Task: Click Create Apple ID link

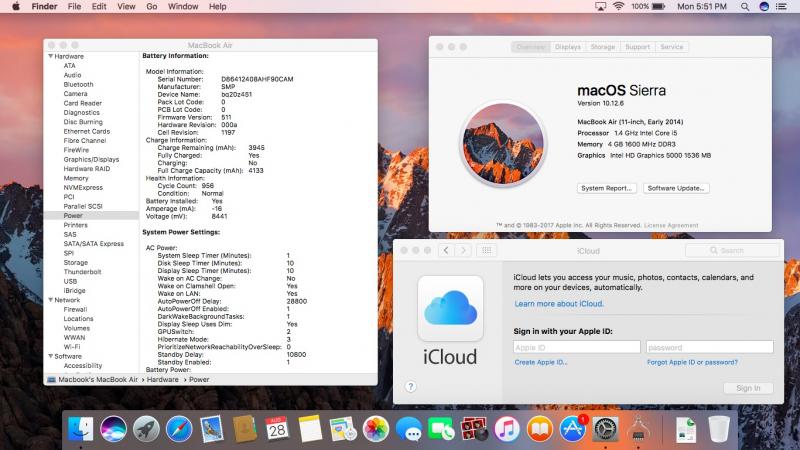Action: tap(541, 362)
